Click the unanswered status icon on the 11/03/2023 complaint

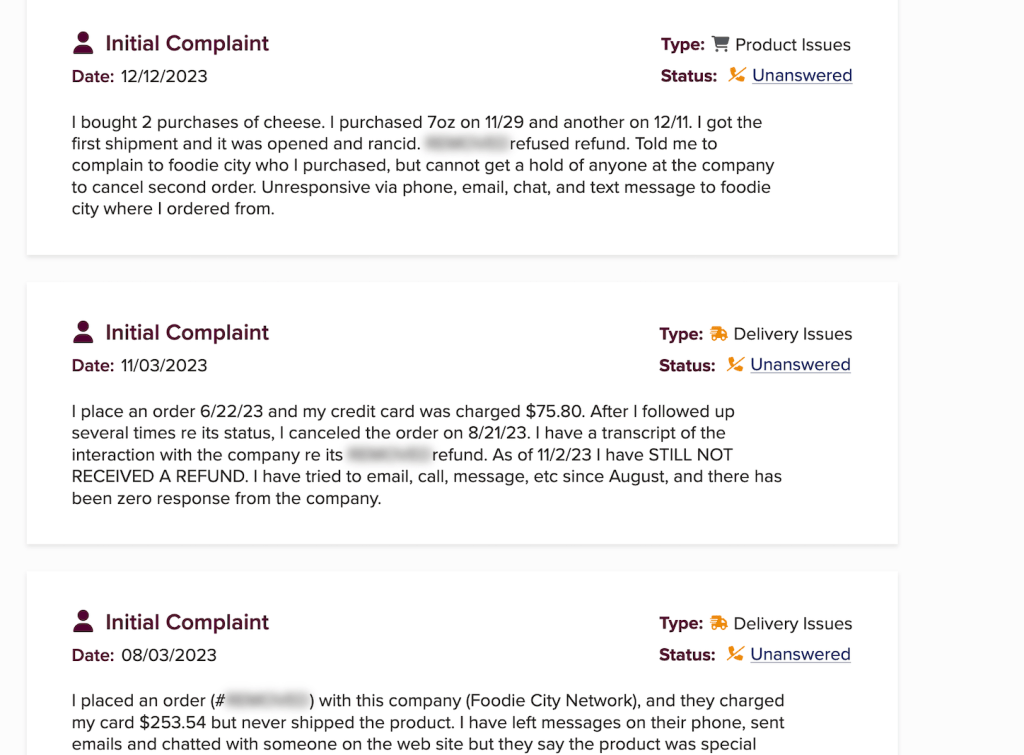(x=735, y=365)
